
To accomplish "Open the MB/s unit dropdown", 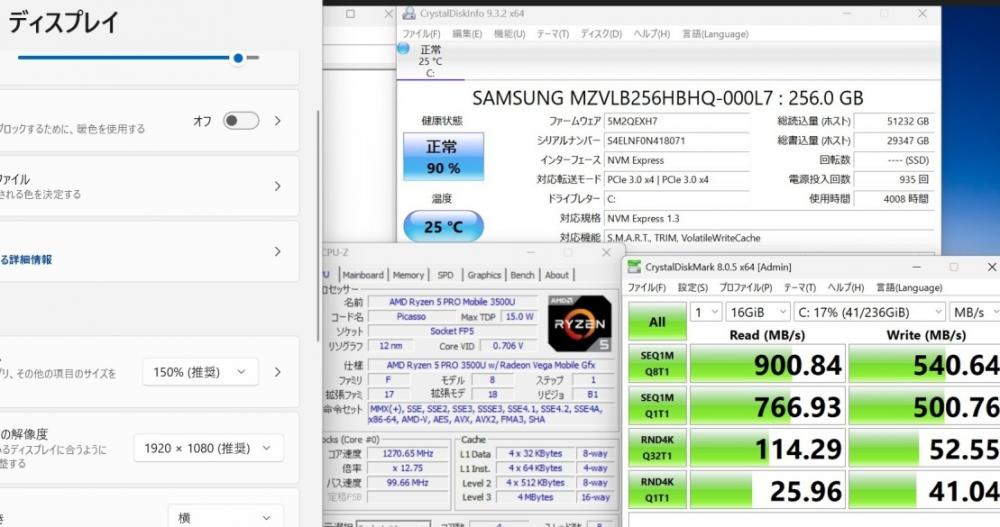I will tap(974, 312).
